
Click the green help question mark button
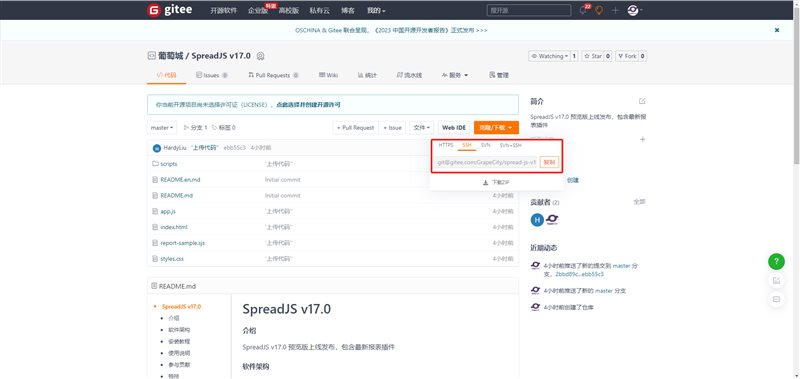[x=776, y=262]
